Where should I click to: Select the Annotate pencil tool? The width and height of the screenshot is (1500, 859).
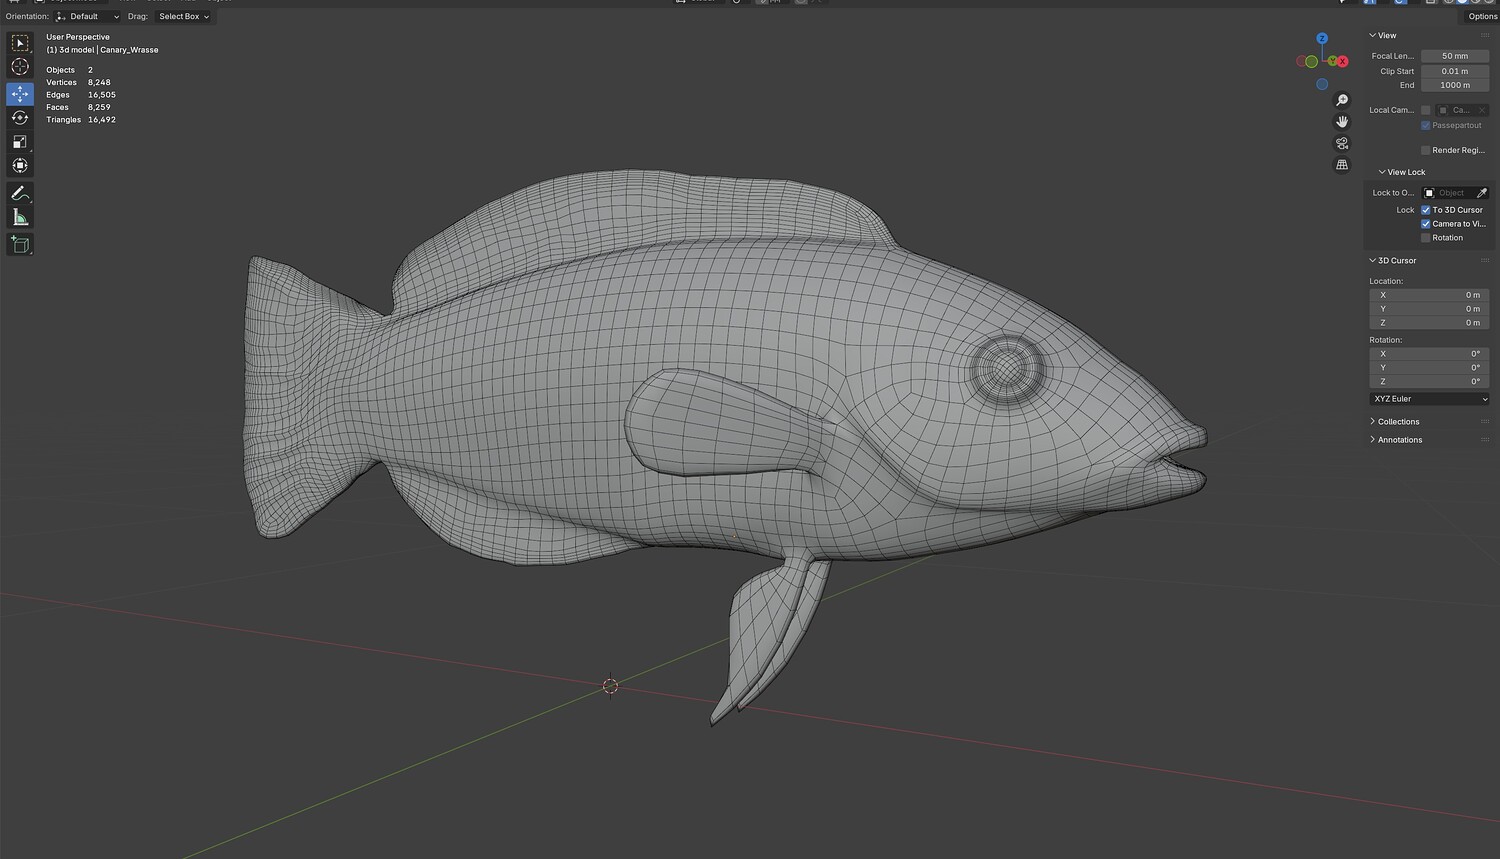click(20, 193)
